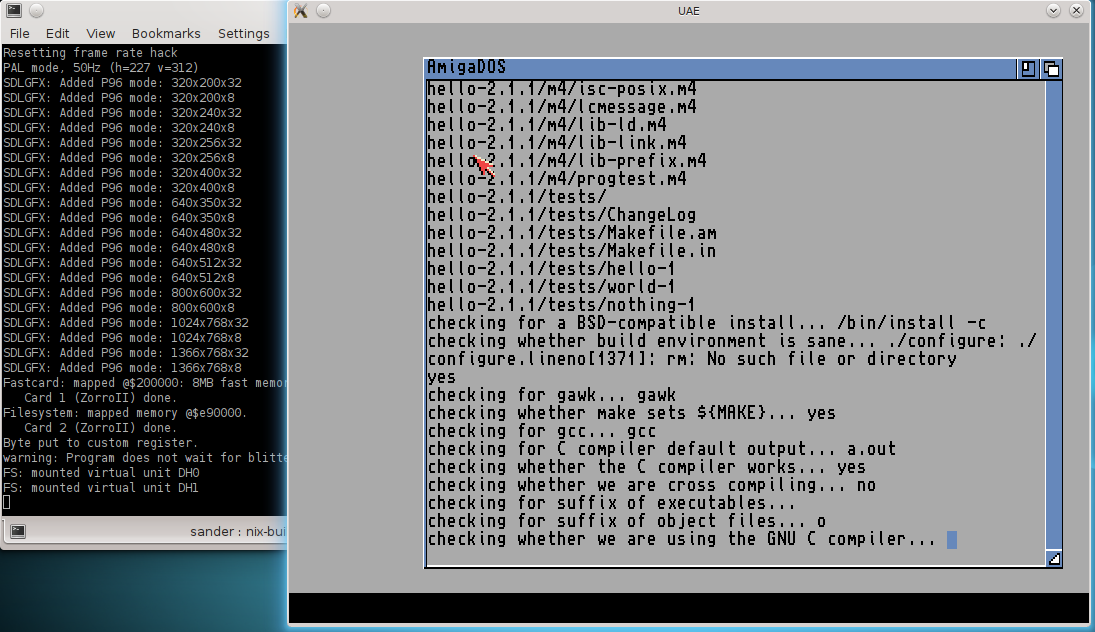This screenshot has width=1095, height=632.
Task: Click 'Added P96 mode: 640x480x32' line
Action: (x=122, y=233)
